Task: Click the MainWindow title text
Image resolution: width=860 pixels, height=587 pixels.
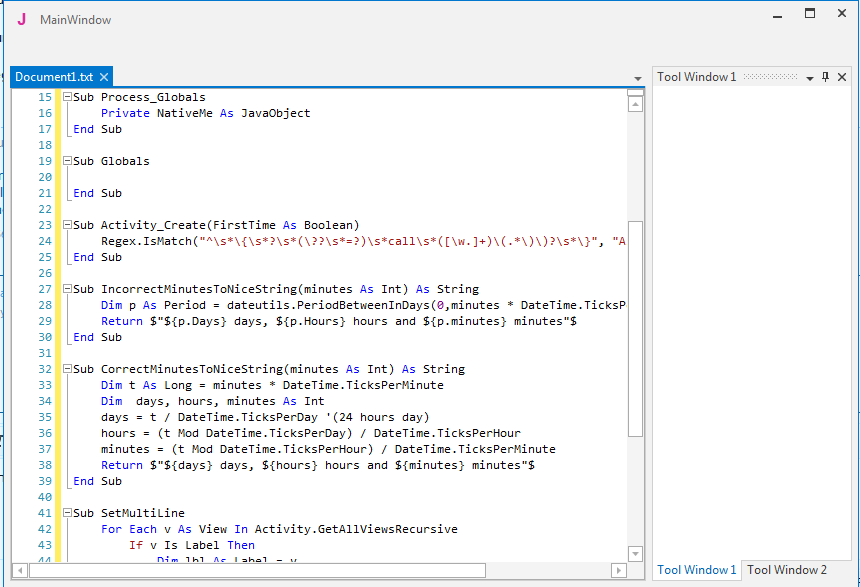Action: [76, 20]
